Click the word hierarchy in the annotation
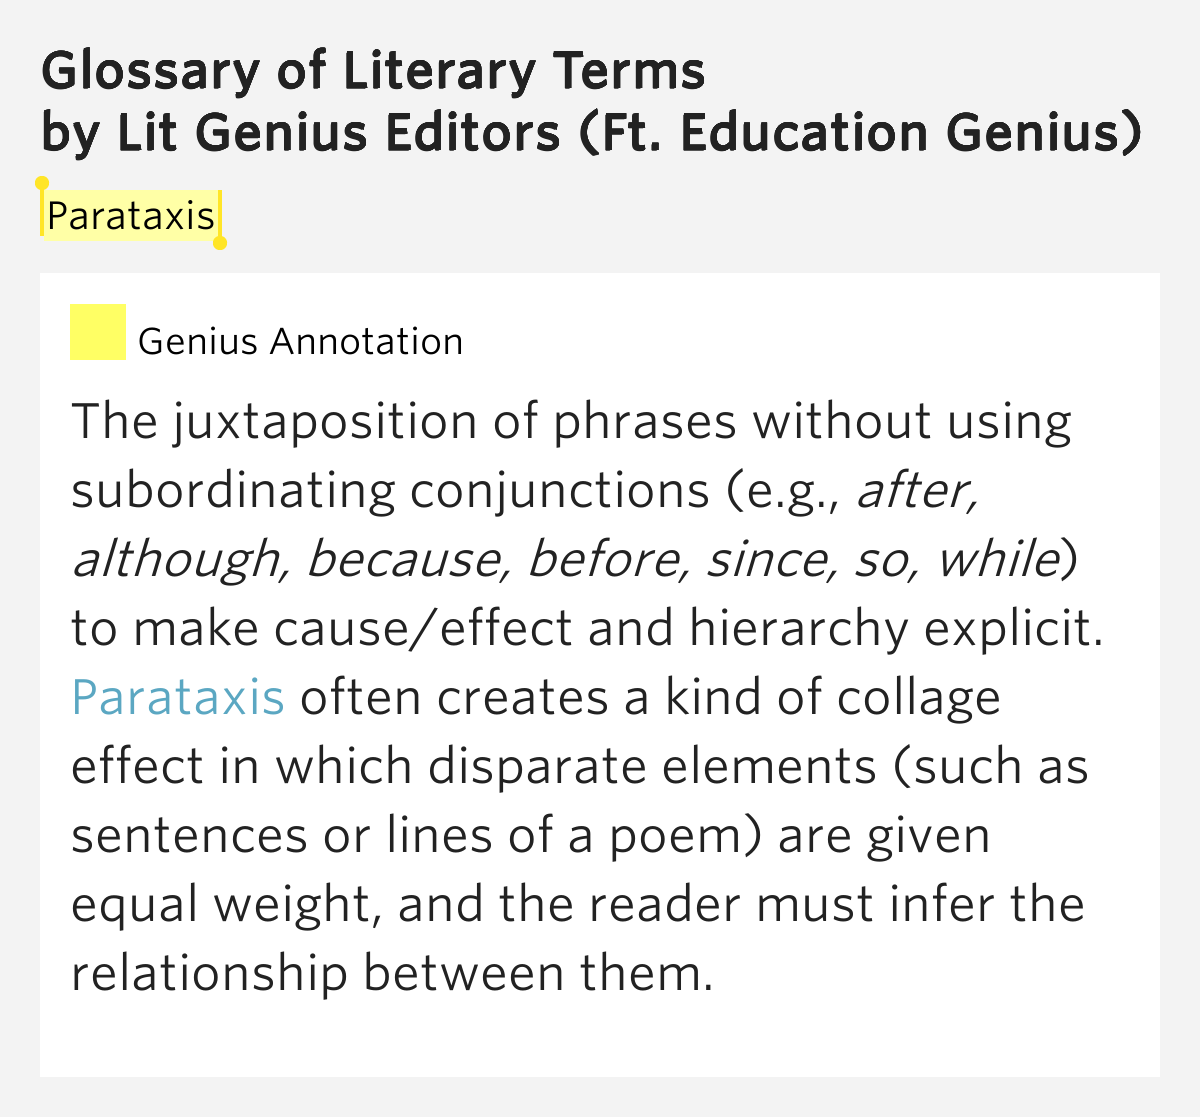 pyautogui.click(x=799, y=630)
